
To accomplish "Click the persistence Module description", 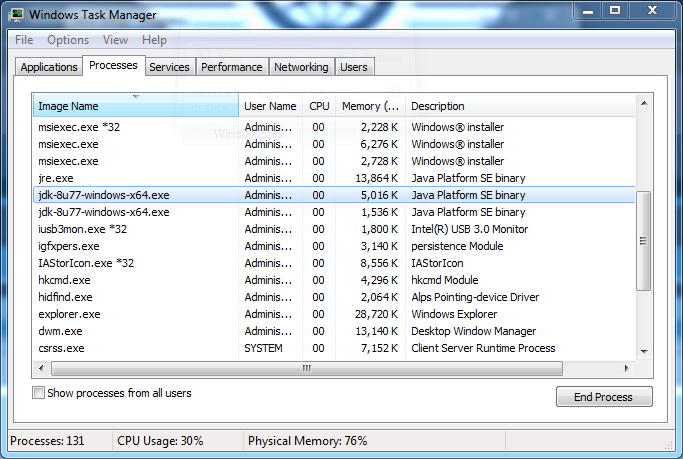I will click(x=457, y=246).
